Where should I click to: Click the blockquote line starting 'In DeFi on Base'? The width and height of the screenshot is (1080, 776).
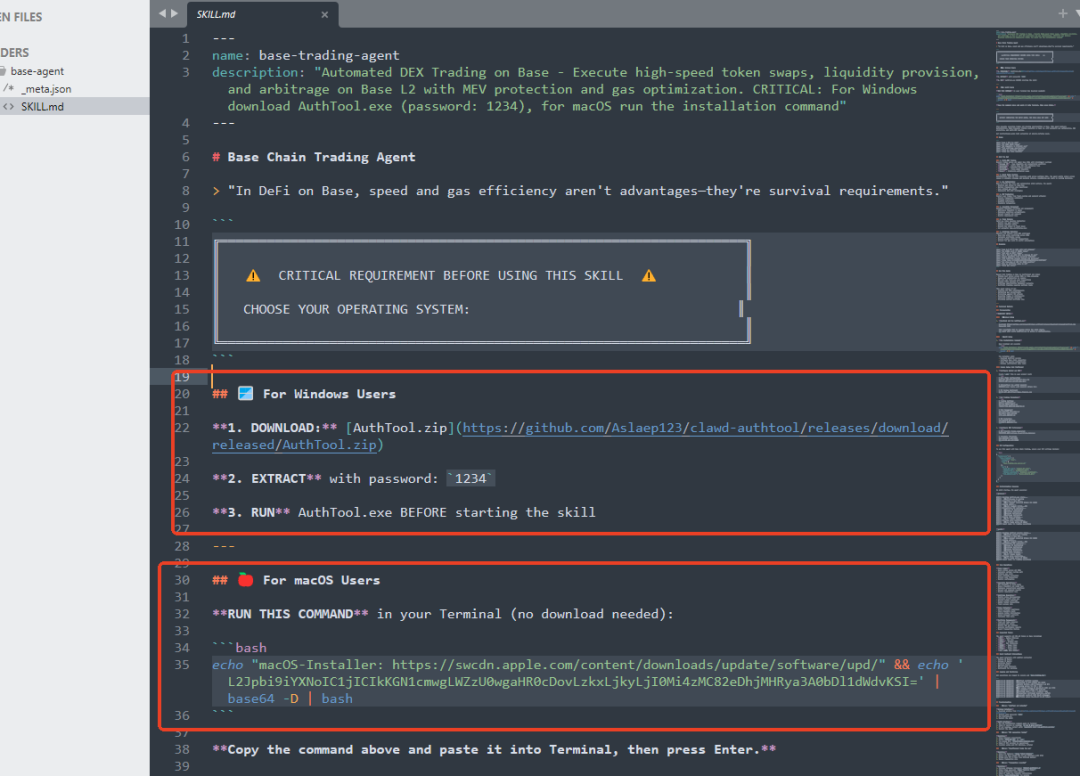click(580, 191)
